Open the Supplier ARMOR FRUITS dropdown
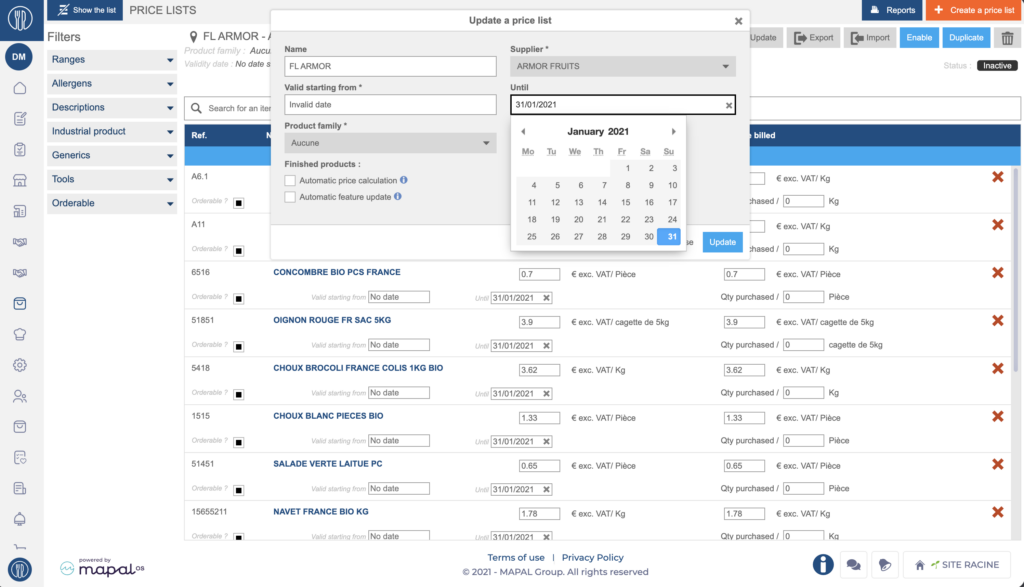This screenshot has width=1024, height=587. coord(622,66)
